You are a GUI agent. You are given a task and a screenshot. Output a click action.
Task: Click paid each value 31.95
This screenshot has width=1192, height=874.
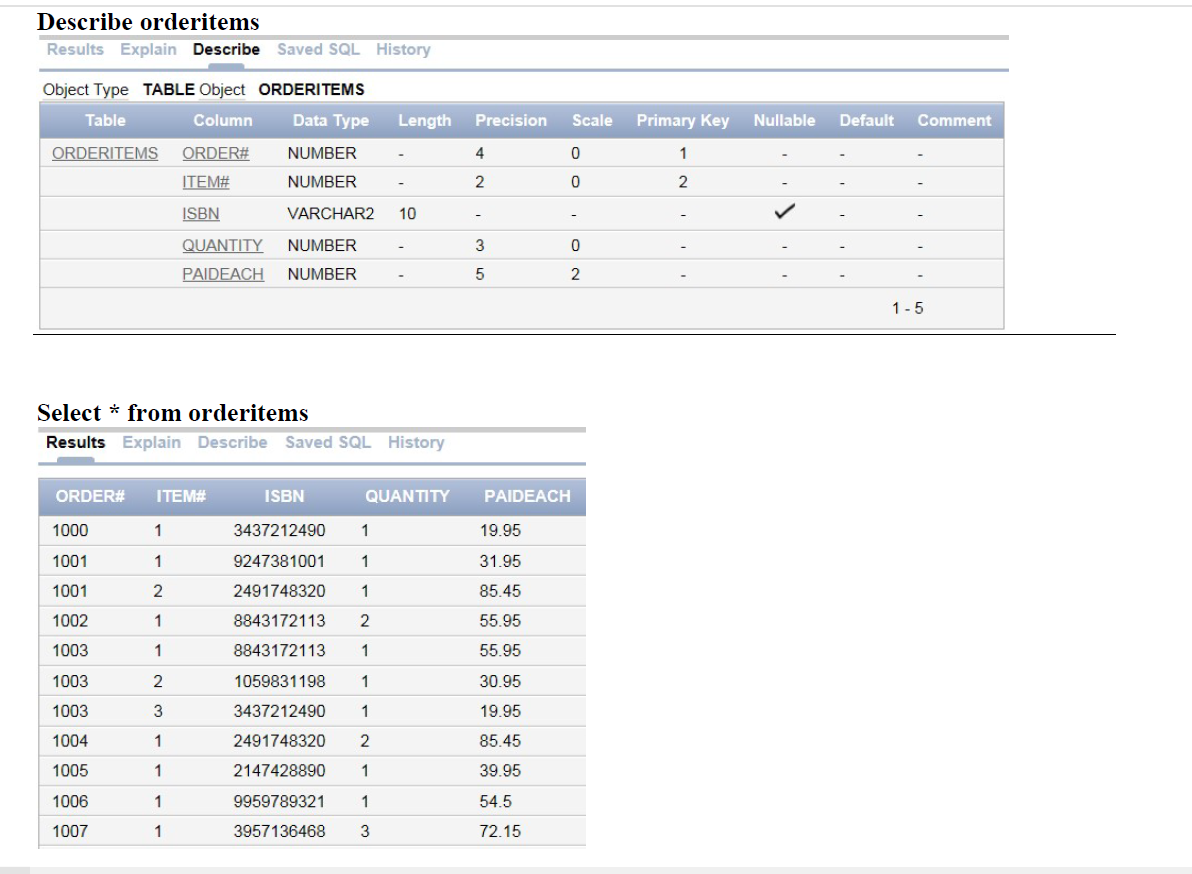coord(500,562)
